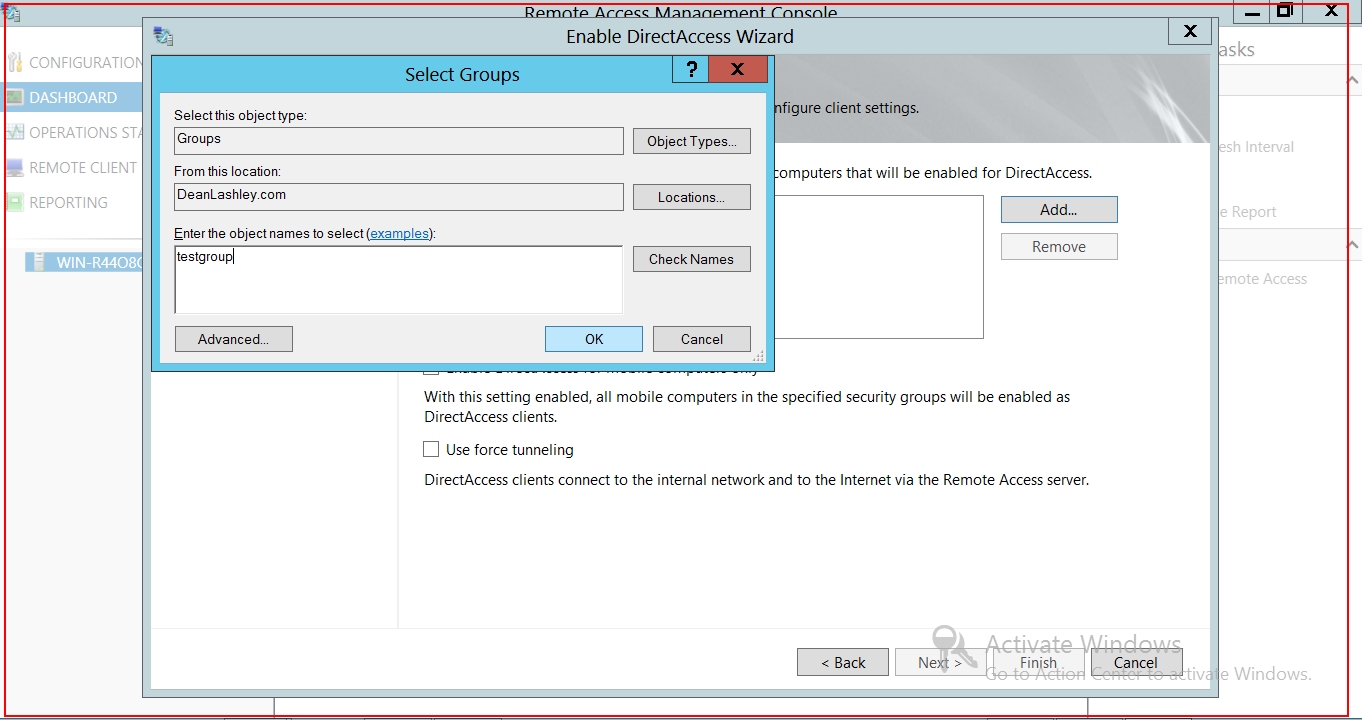Click the Reporting icon in sidebar
1362x720 pixels.
[x=14, y=203]
